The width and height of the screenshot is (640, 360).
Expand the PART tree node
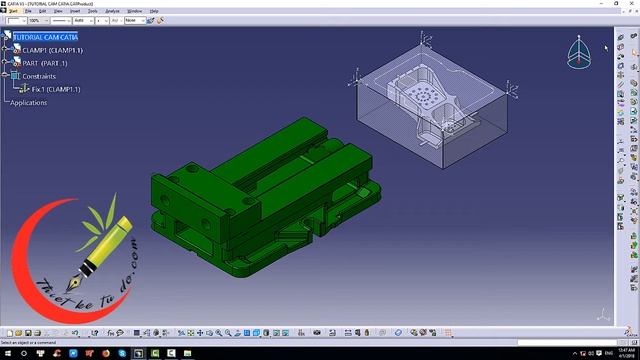click(x=4, y=62)
